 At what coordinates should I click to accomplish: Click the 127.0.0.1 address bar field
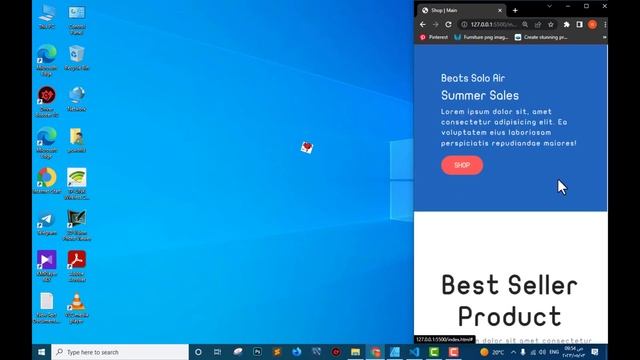pos(493,24)
